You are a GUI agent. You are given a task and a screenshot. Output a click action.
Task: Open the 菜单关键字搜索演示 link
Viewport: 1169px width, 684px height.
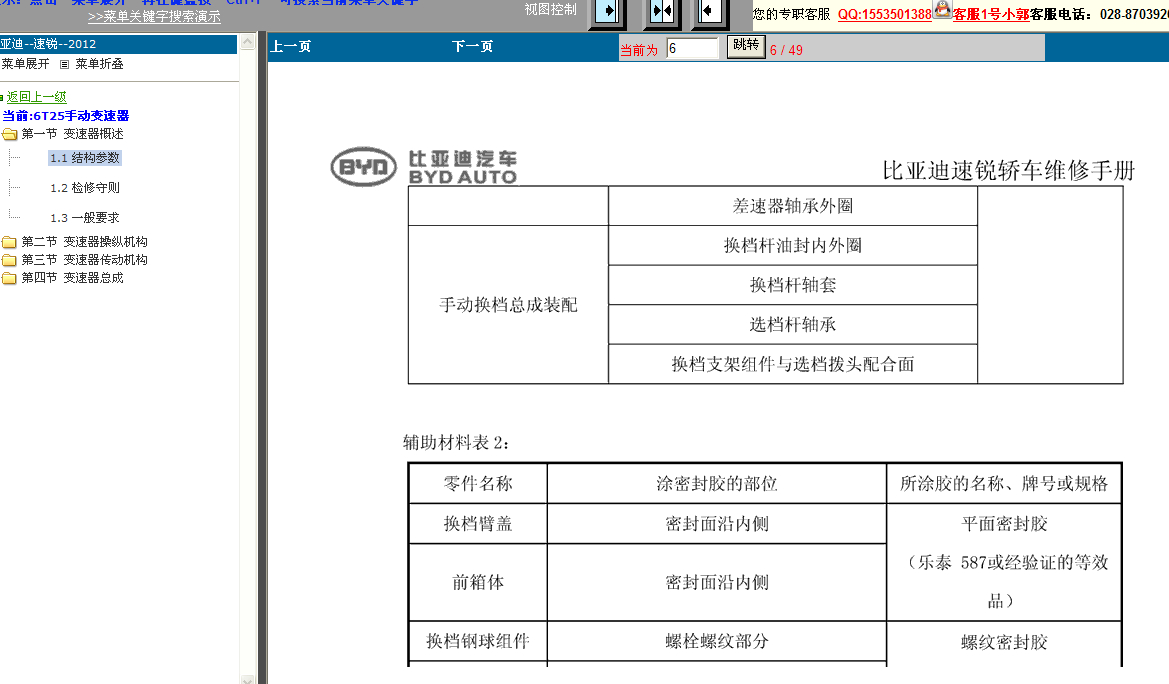pos(154,16)
